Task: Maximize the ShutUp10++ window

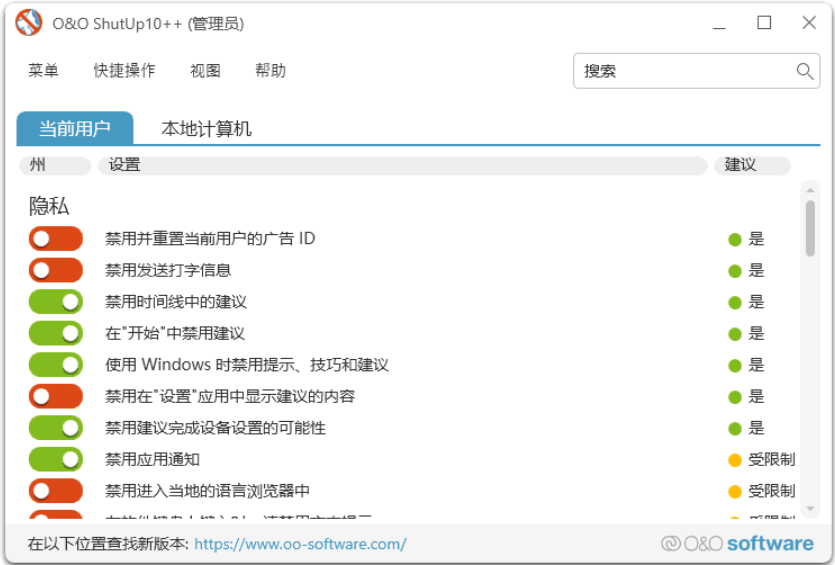Action: pos(764,22)
